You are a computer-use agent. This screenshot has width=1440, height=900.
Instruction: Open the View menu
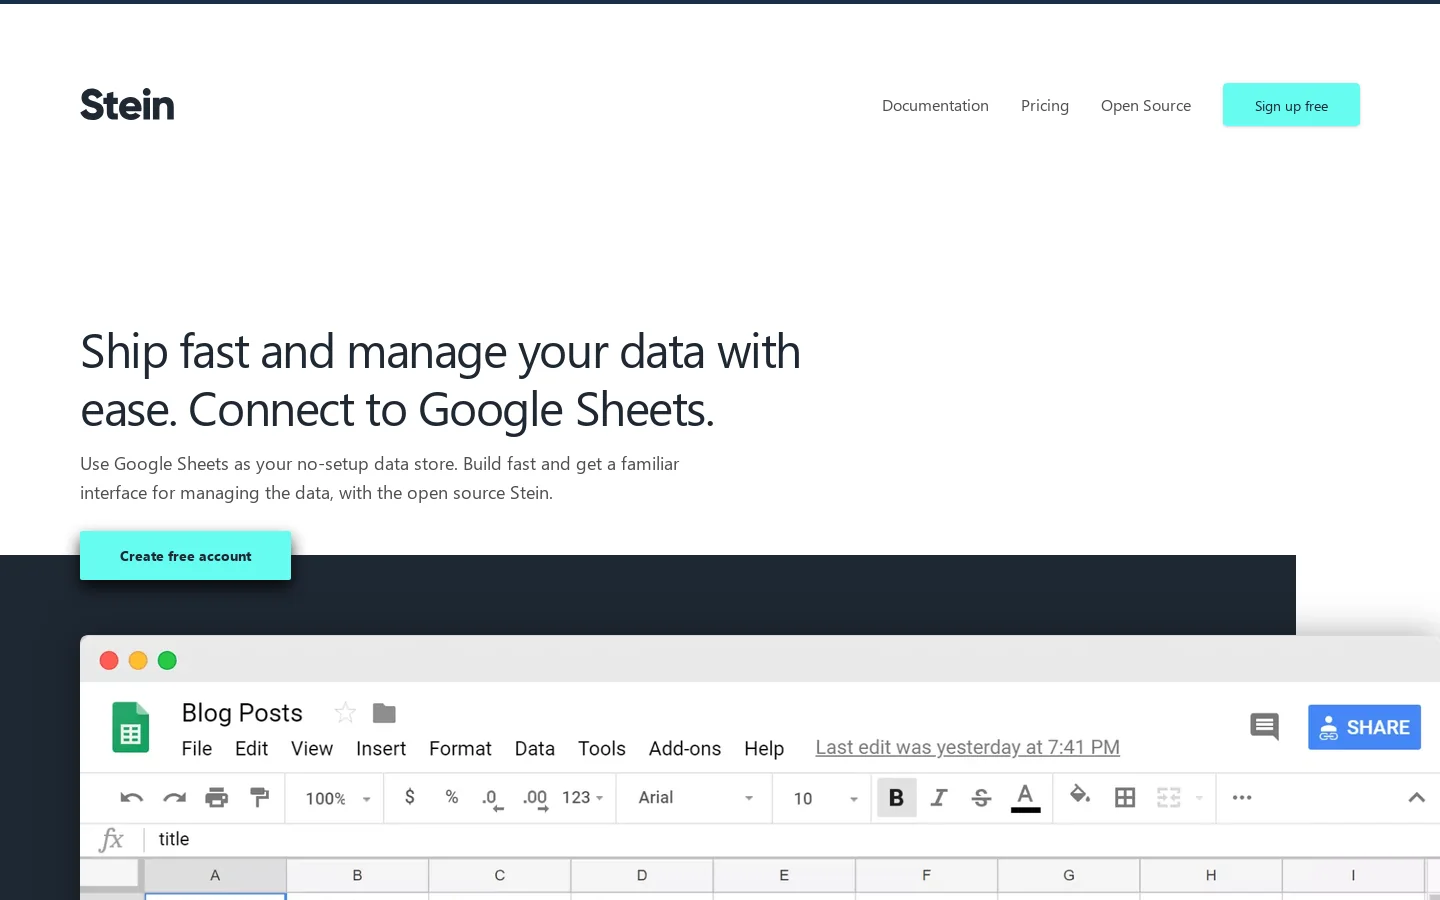coord(312,748)
